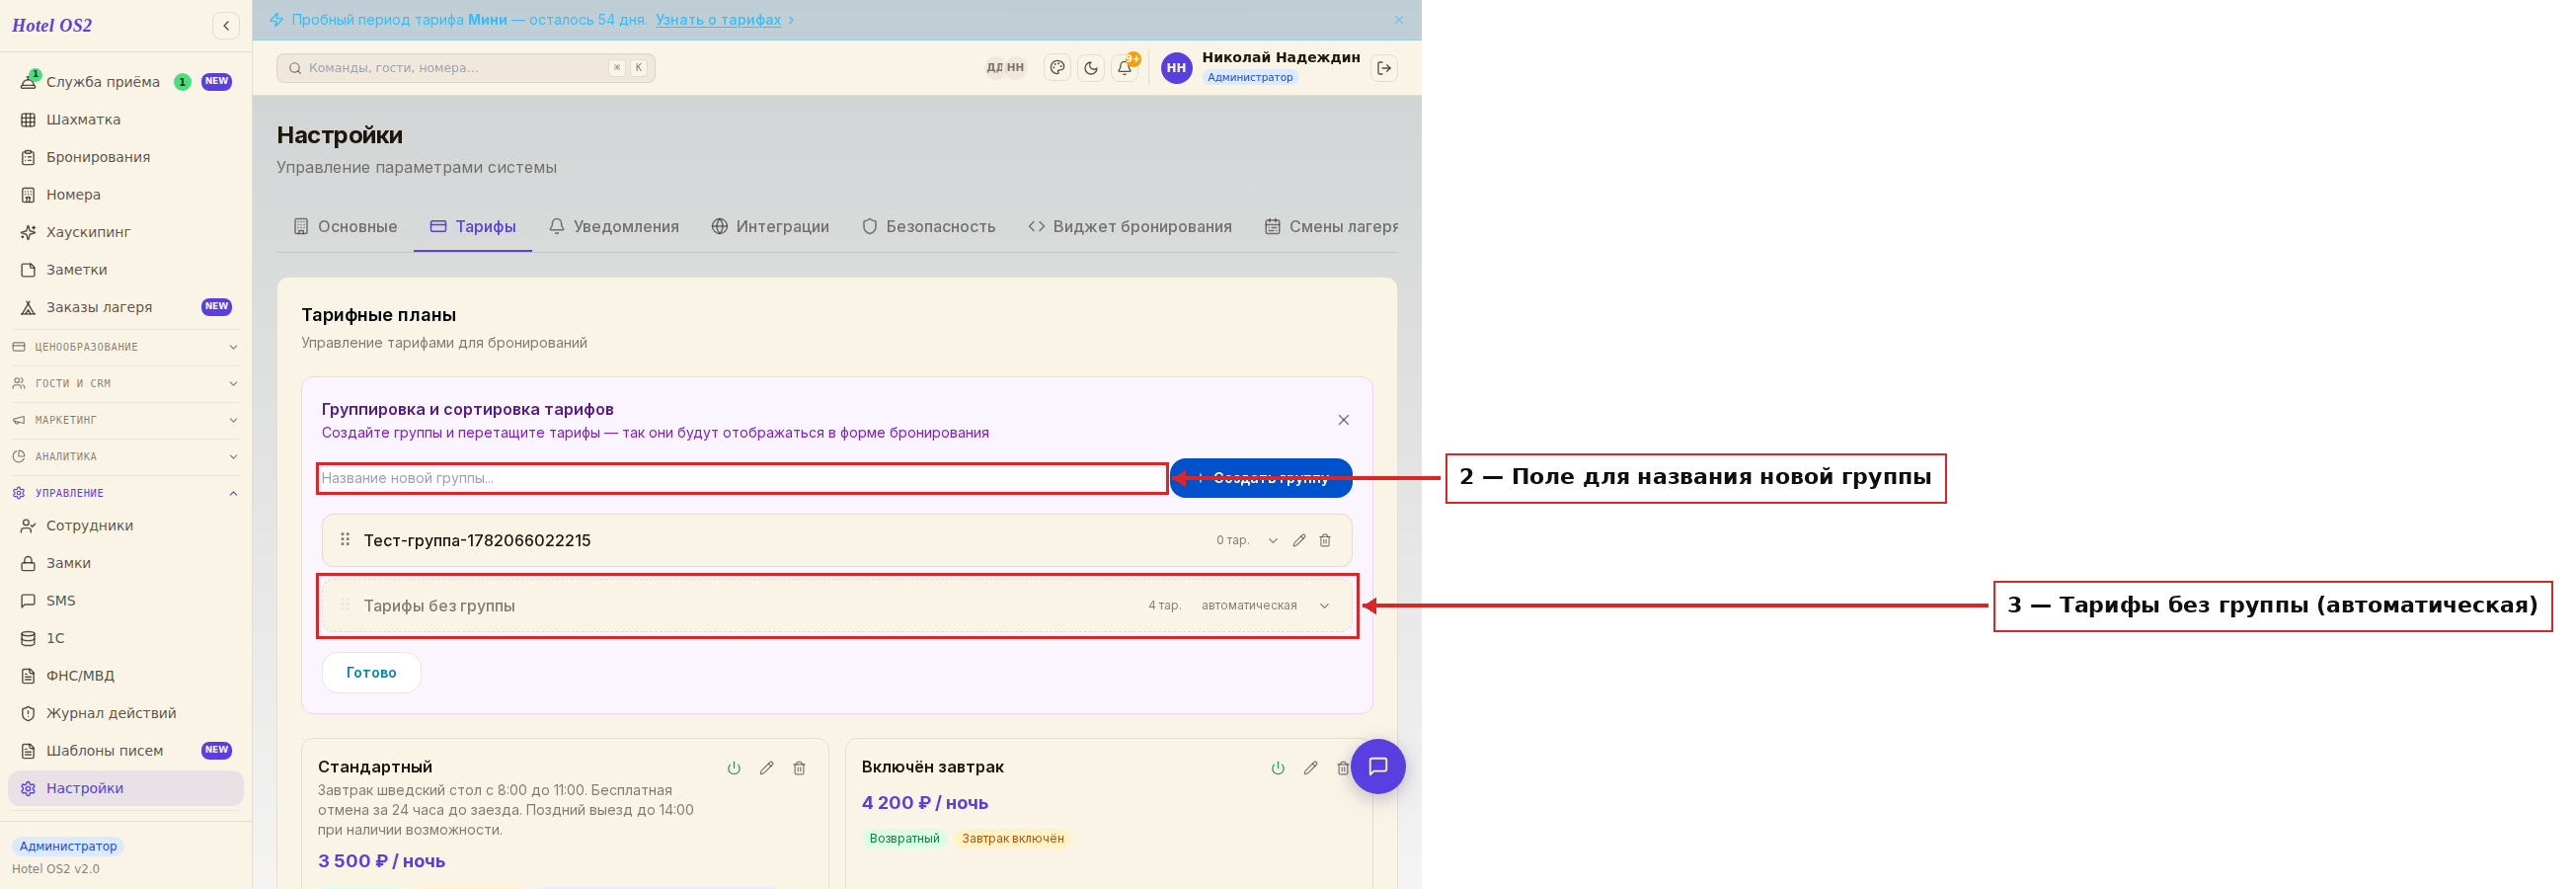The height and width of the screenshot is (889, 2576).
Task: Open notifications bell icon
Action: (x=1125, y=68)
